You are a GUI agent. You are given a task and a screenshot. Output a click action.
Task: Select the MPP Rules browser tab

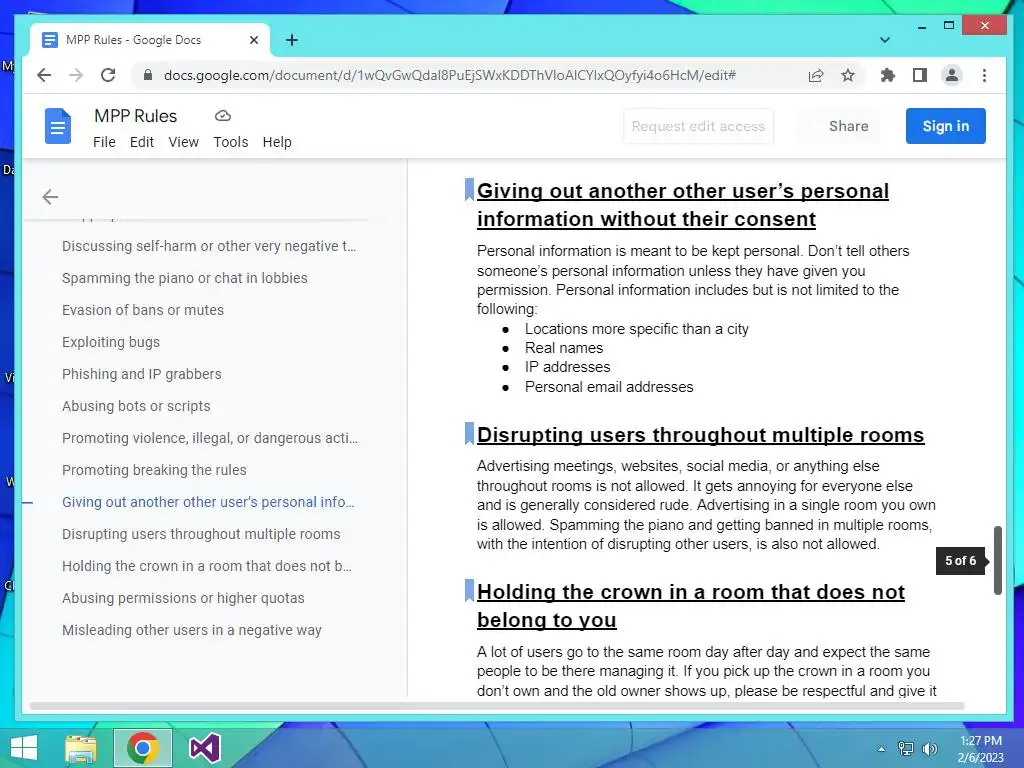pos(150,40)
